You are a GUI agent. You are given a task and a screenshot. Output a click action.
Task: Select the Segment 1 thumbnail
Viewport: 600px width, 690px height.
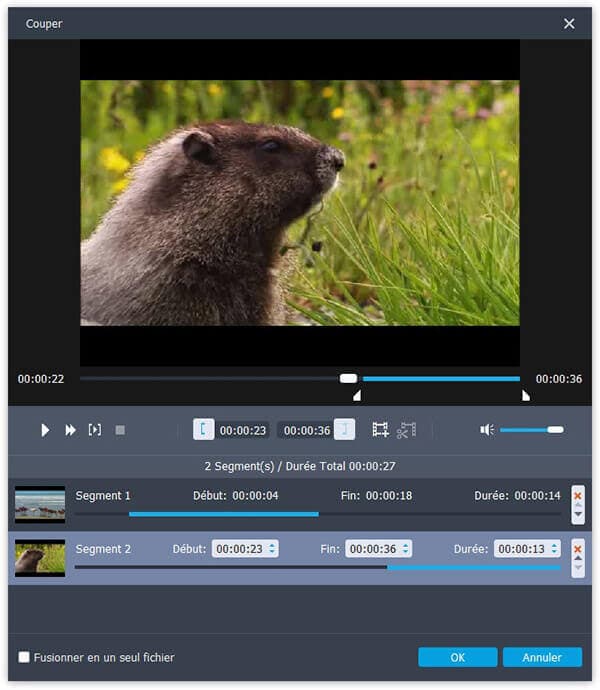tap(40, 504)
